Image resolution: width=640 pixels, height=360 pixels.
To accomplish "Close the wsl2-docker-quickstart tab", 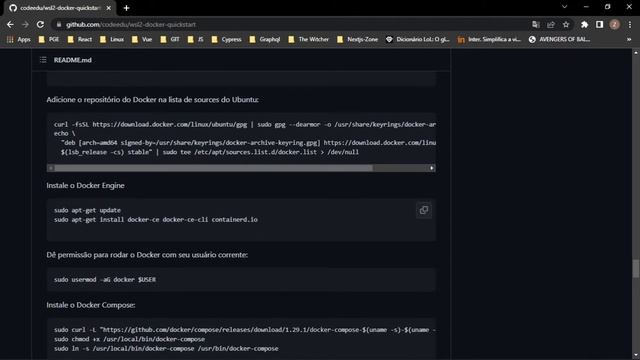I will coord(109,8).
